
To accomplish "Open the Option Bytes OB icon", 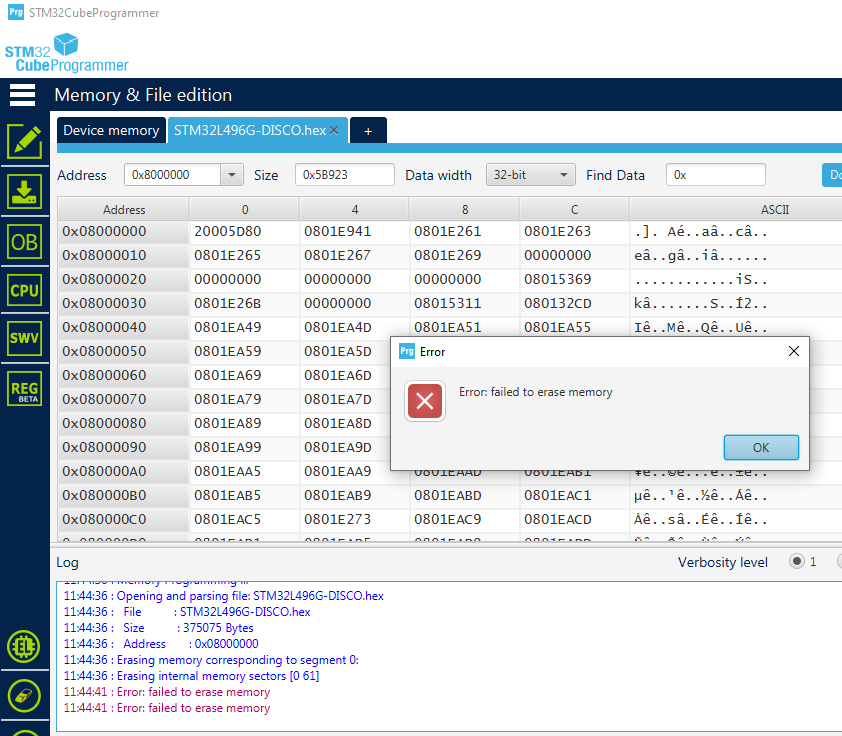I will (x=25, y=242).
